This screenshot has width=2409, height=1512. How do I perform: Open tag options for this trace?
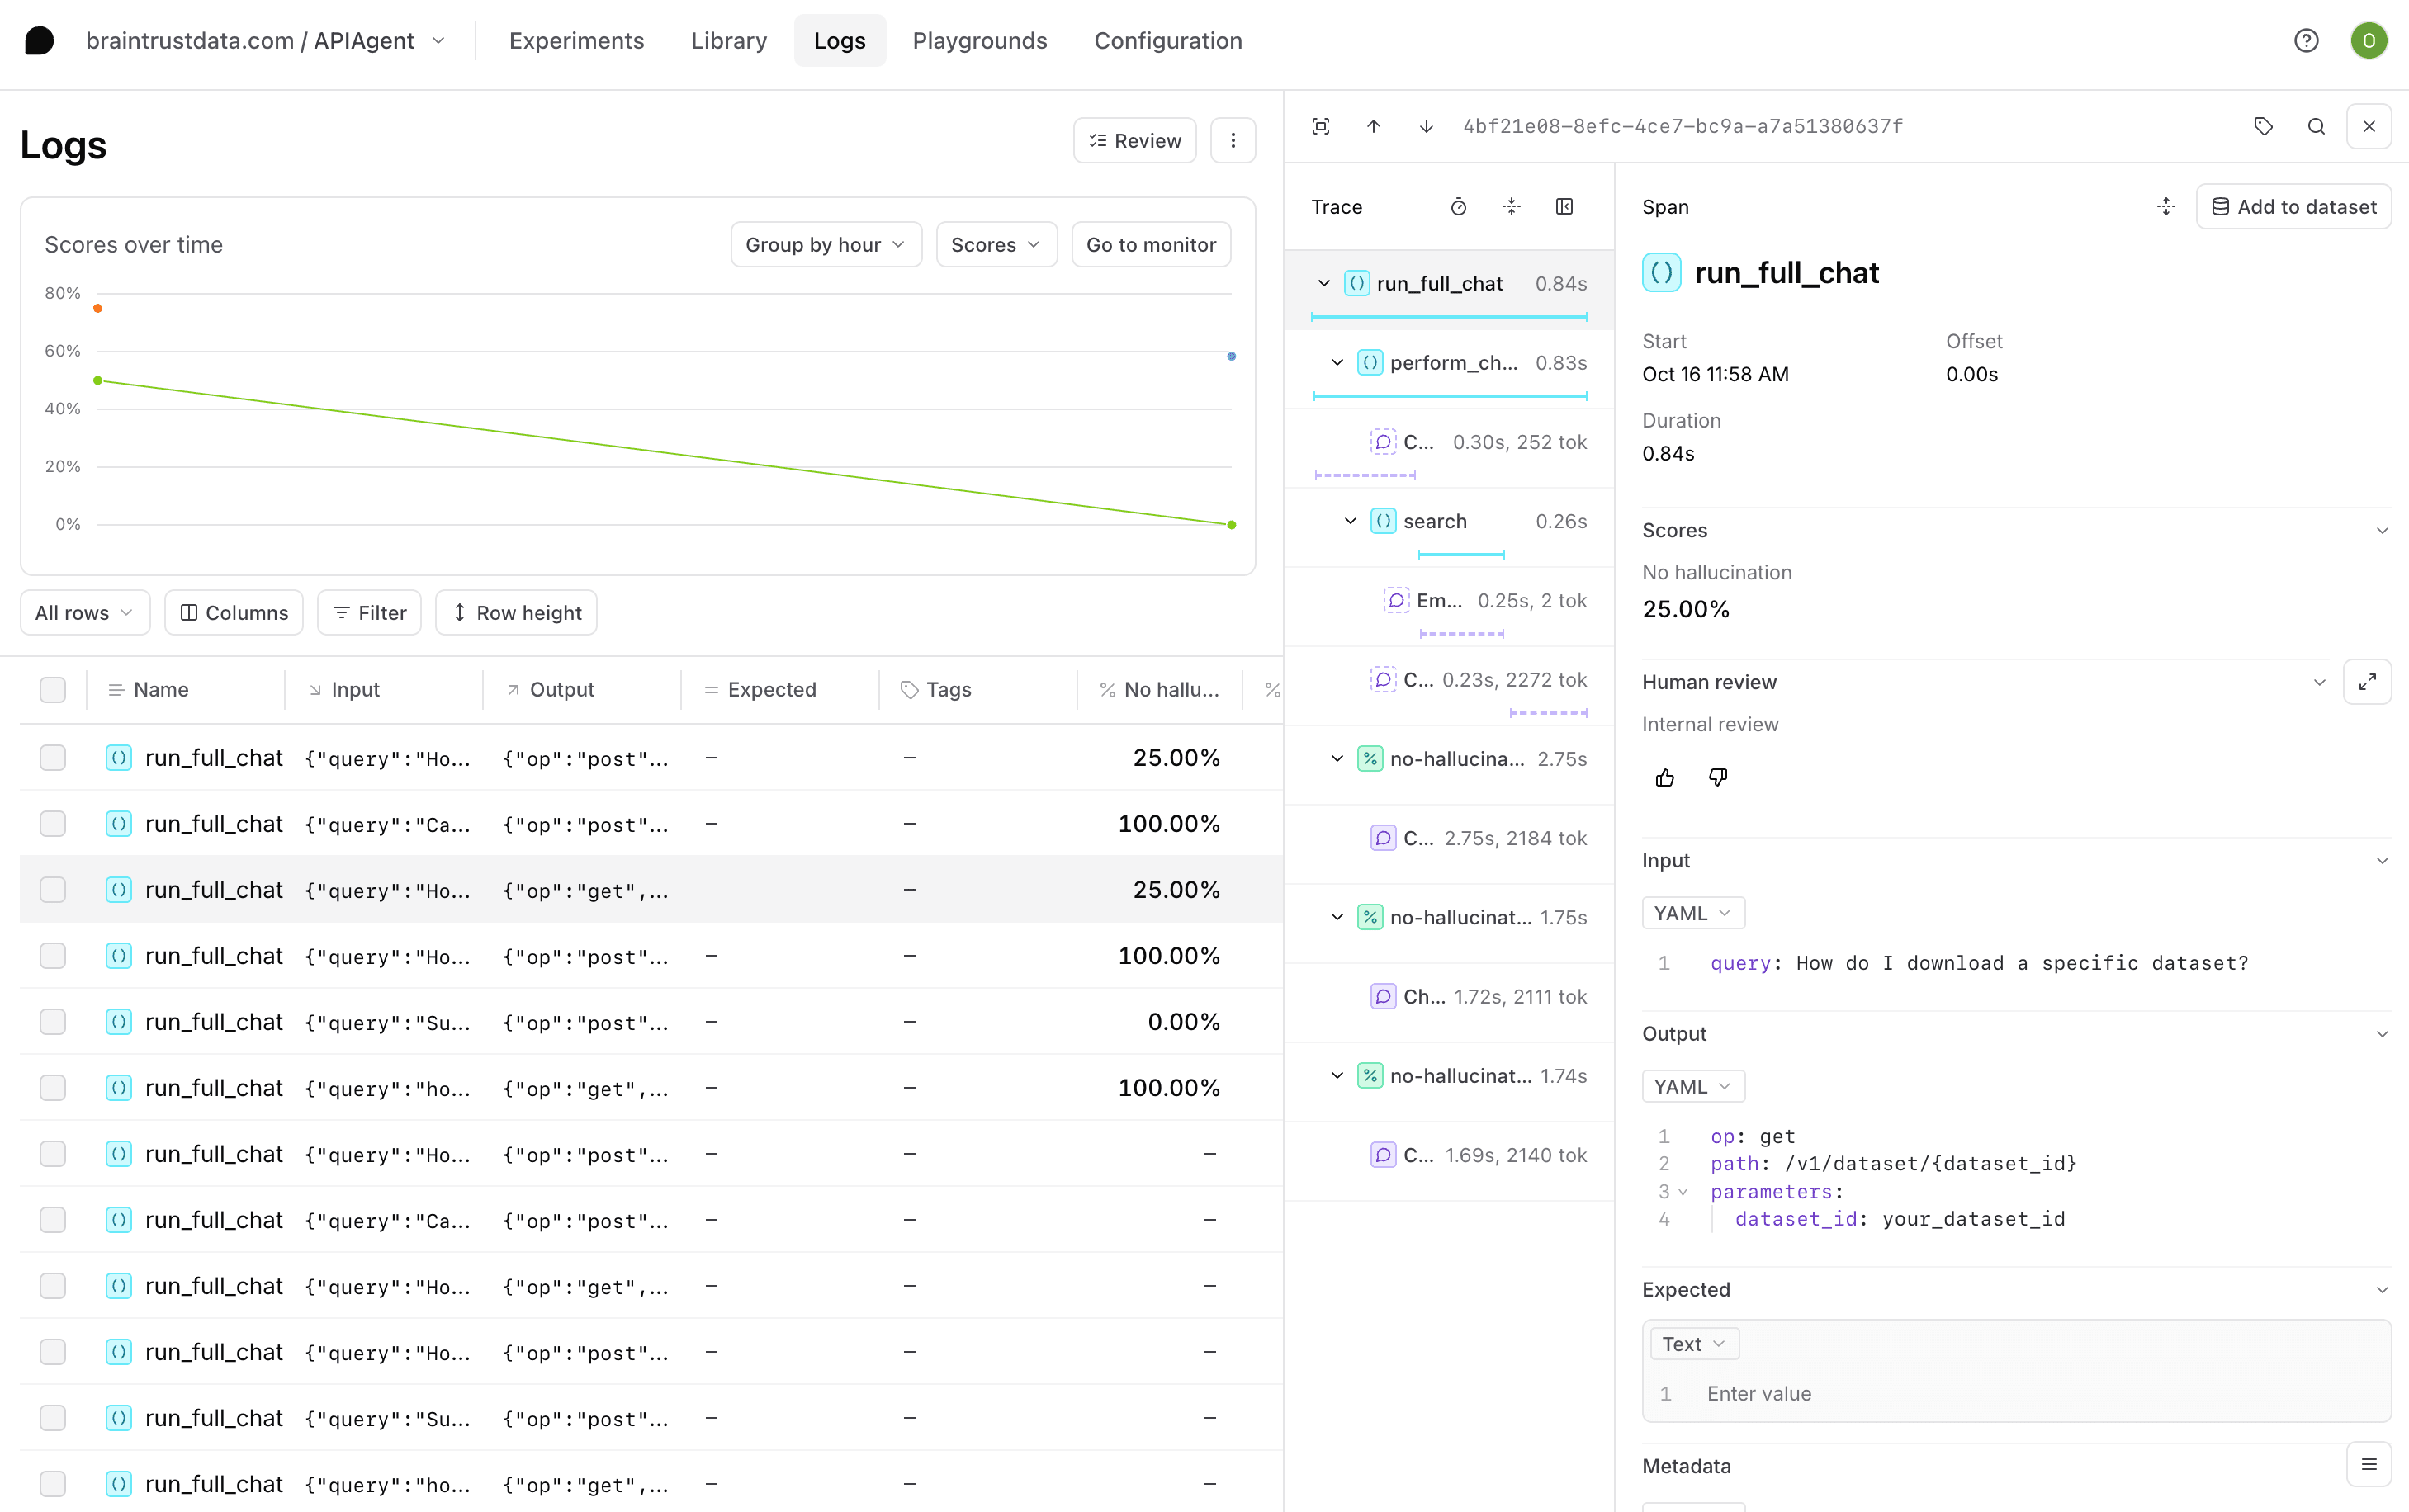pyautogui.click(x=2263, y=126)
